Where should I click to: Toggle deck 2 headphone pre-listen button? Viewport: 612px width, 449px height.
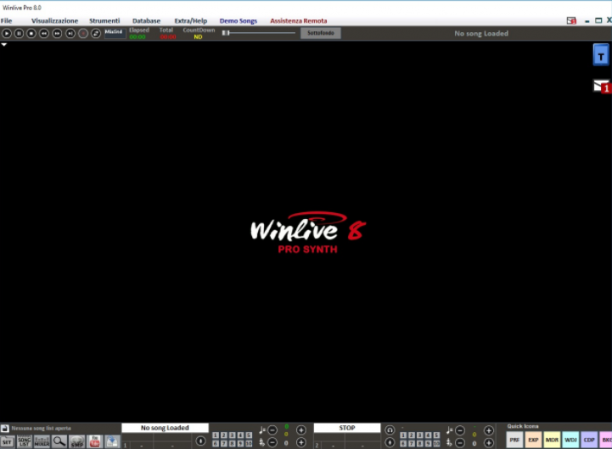[390, 430]
